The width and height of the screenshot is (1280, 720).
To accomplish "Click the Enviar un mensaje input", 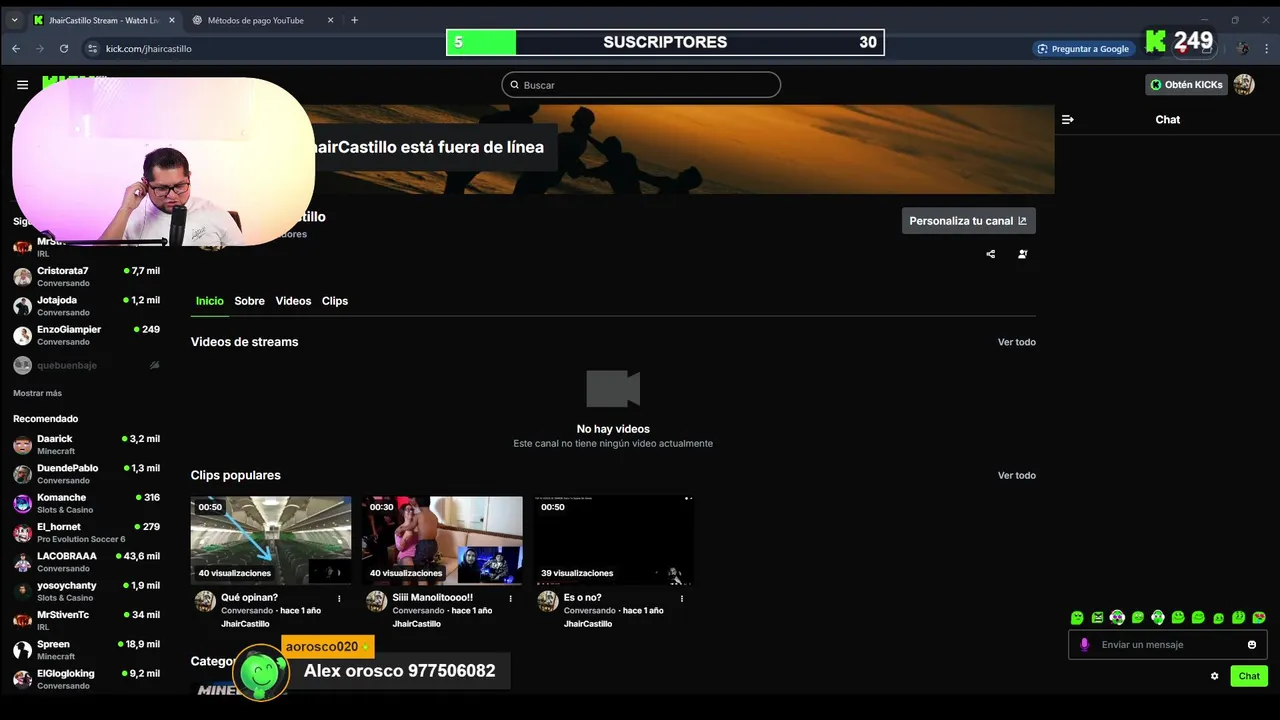I will click(x=1168, y=645).
